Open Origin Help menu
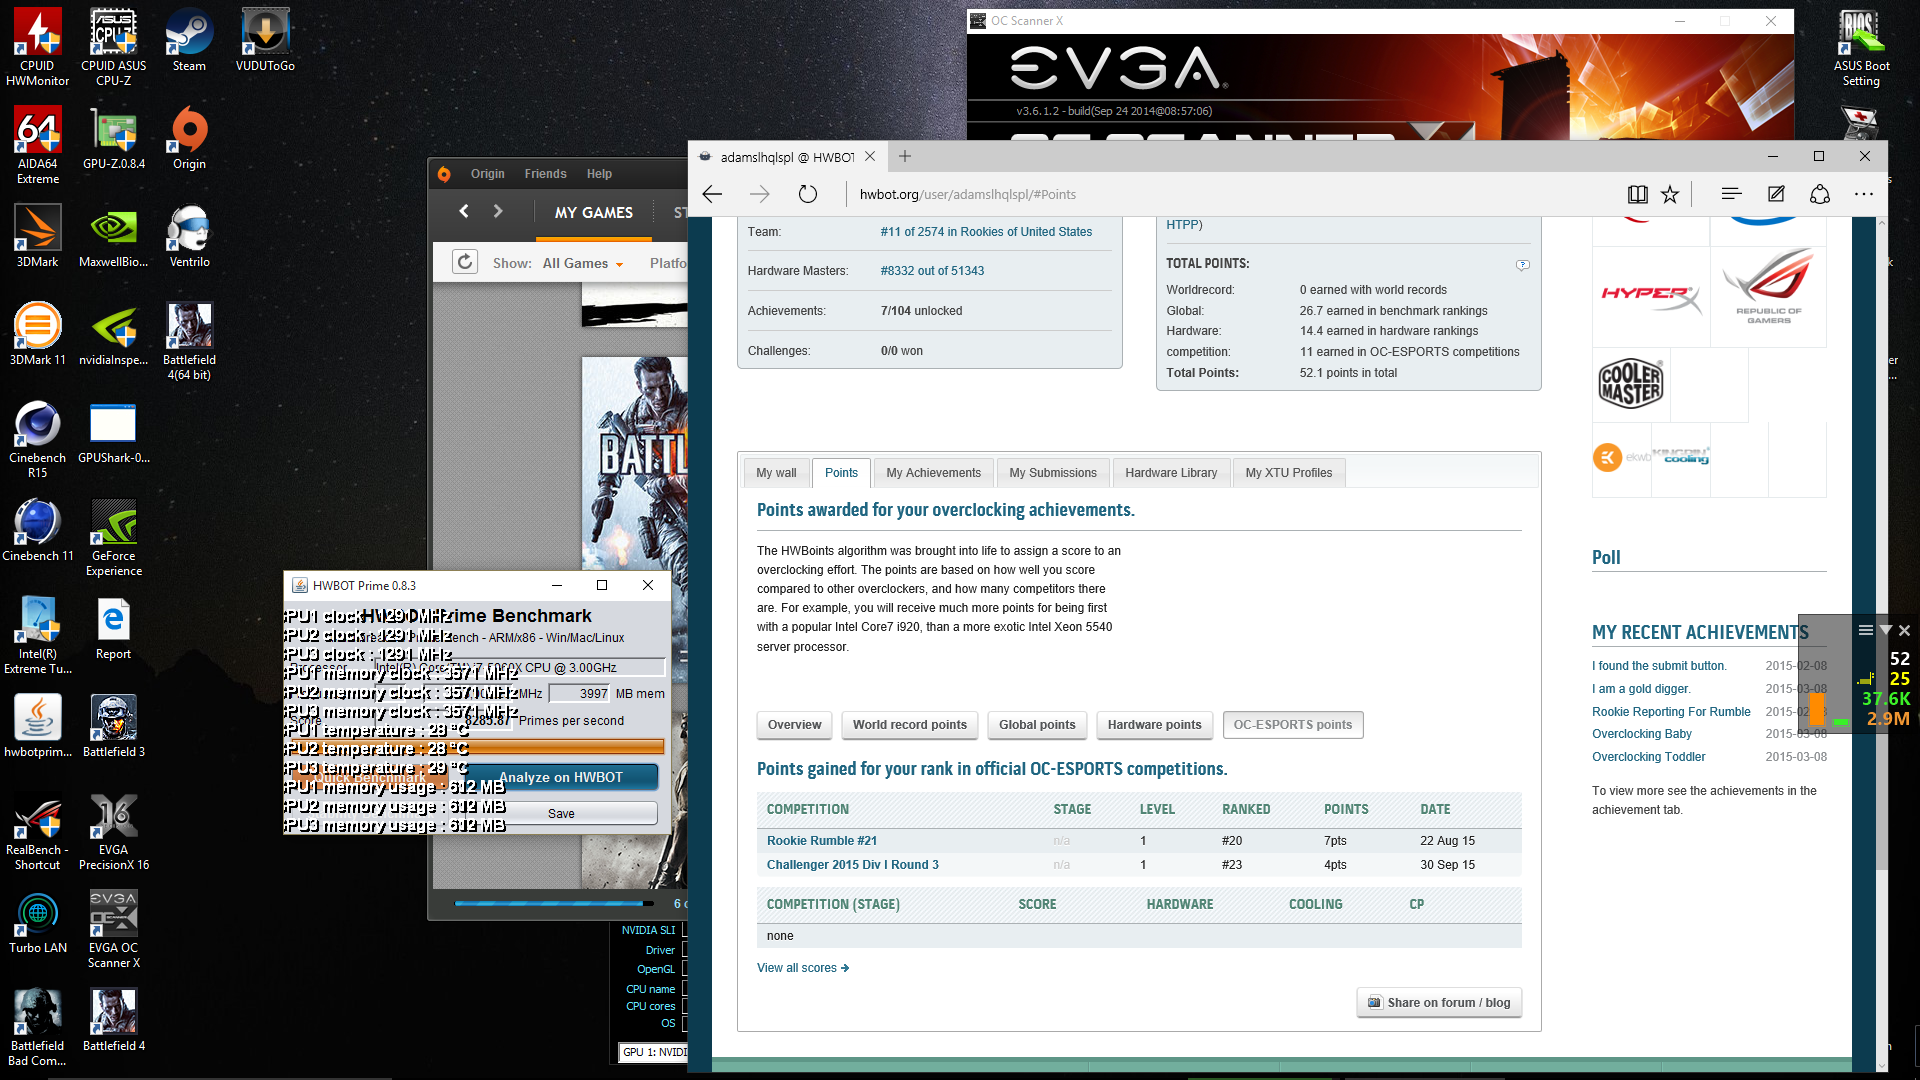 (x=599, y=174)
